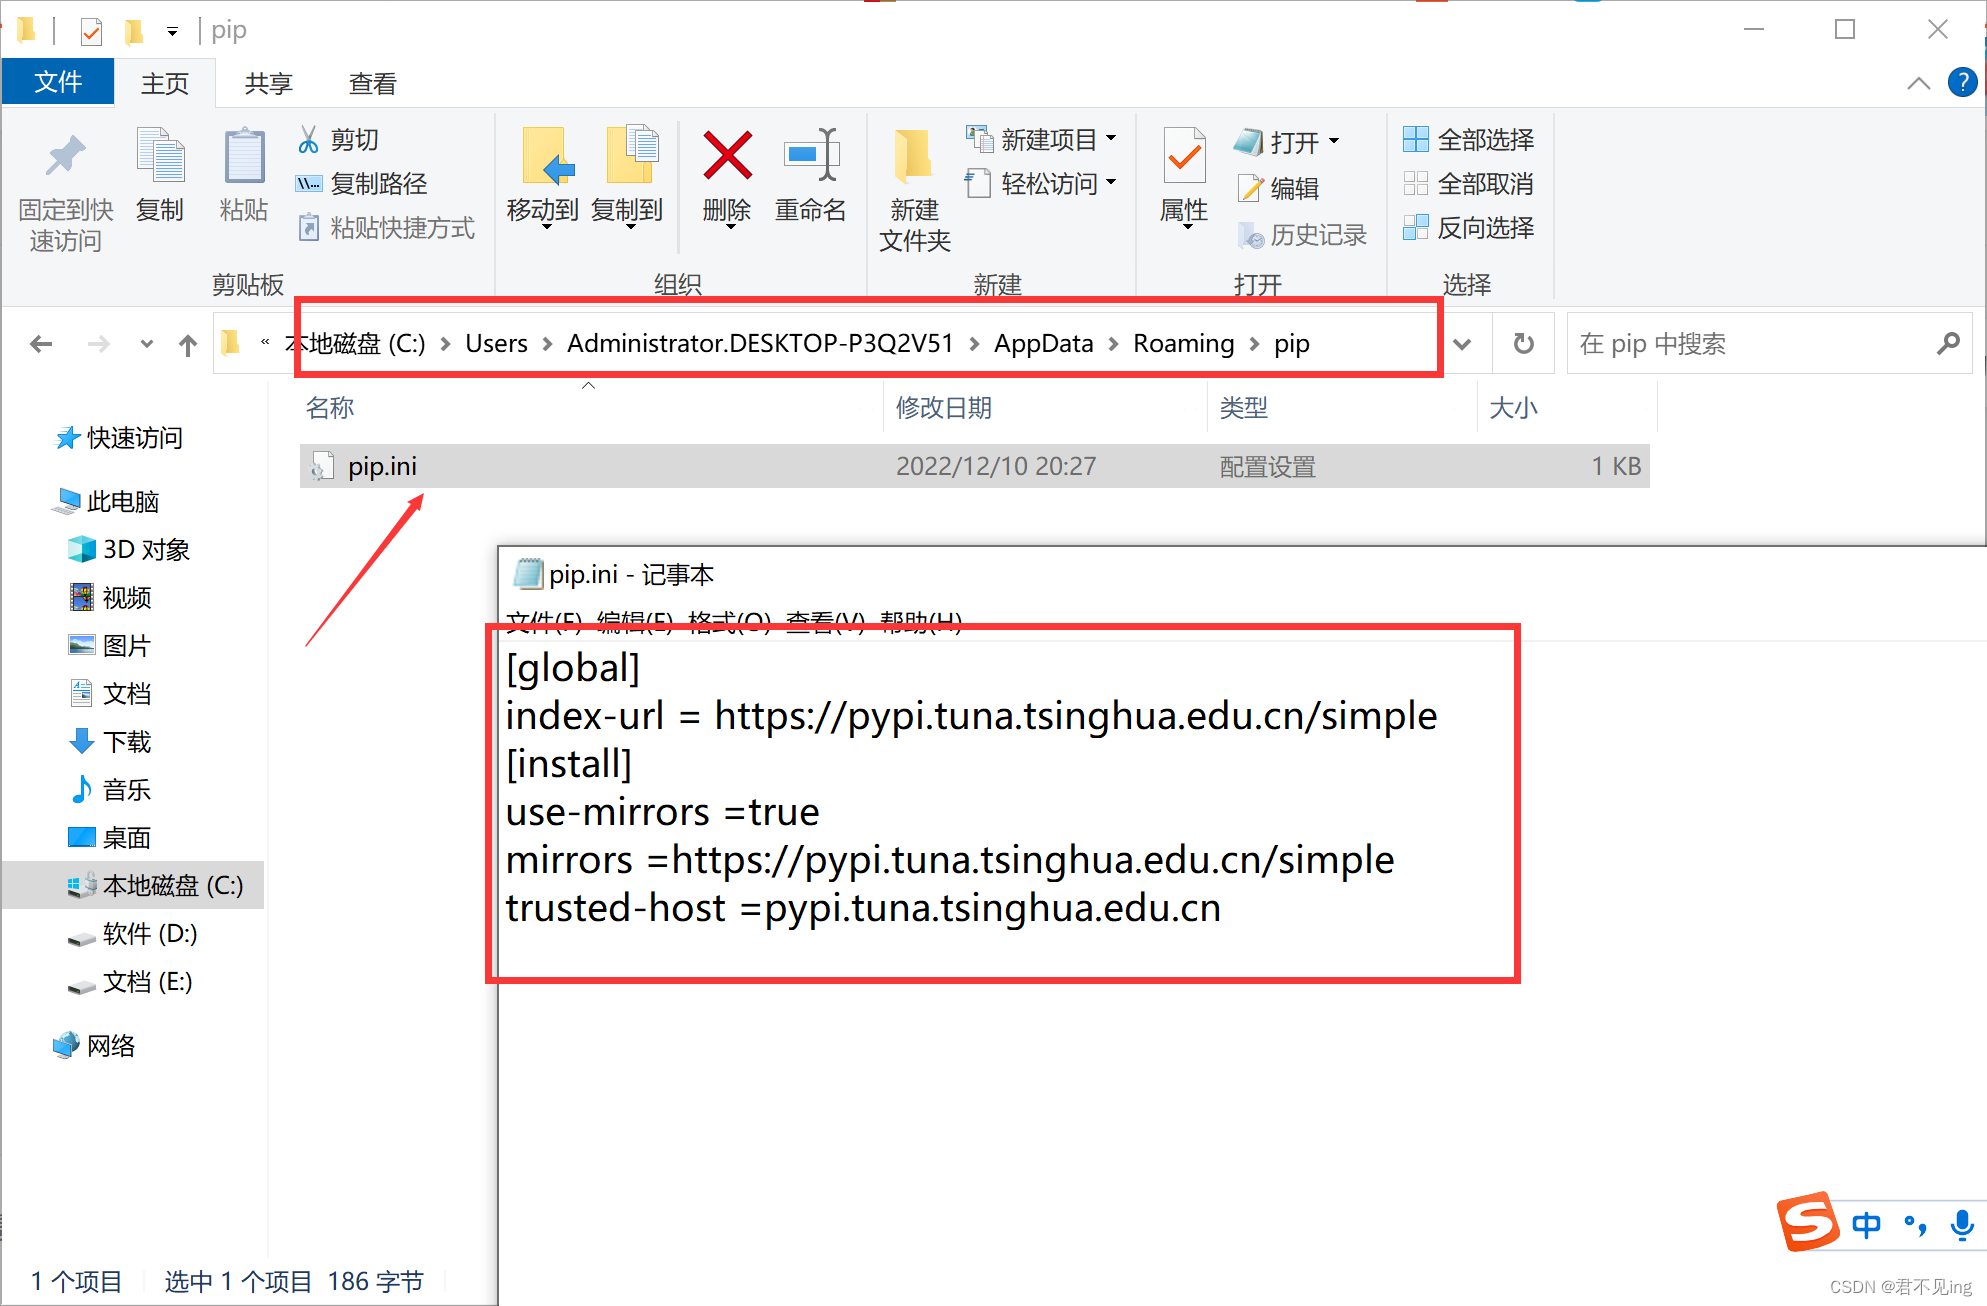This screenshot has width=1987, height=1306.
Task: Click the Rename icon in ribbon
Action: point(811,157)
